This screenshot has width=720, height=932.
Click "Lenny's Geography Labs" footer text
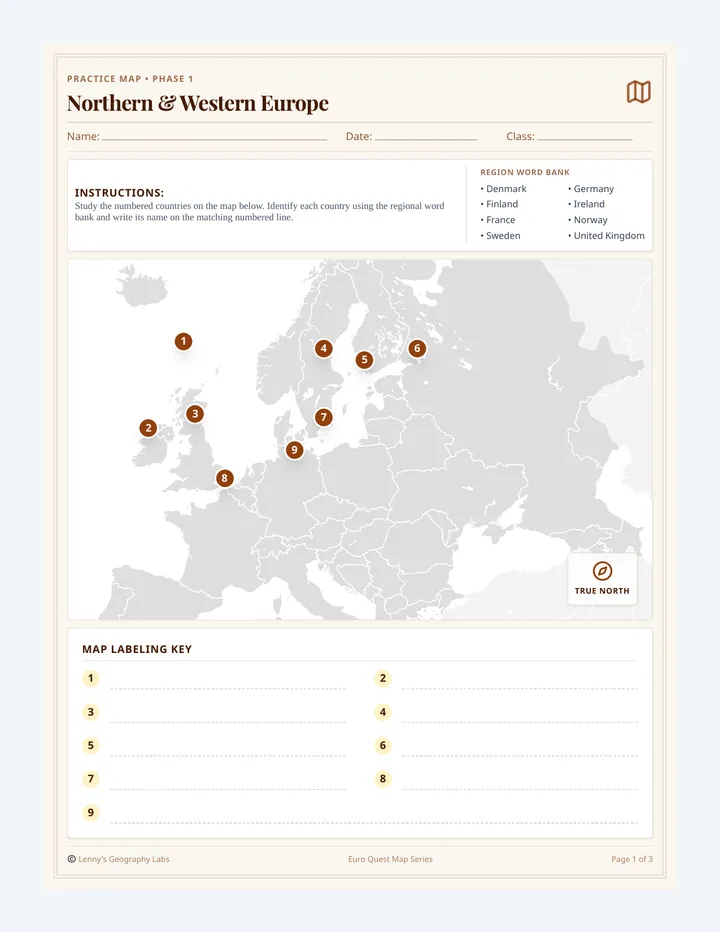pyautogui.click(x=124, y=859)
